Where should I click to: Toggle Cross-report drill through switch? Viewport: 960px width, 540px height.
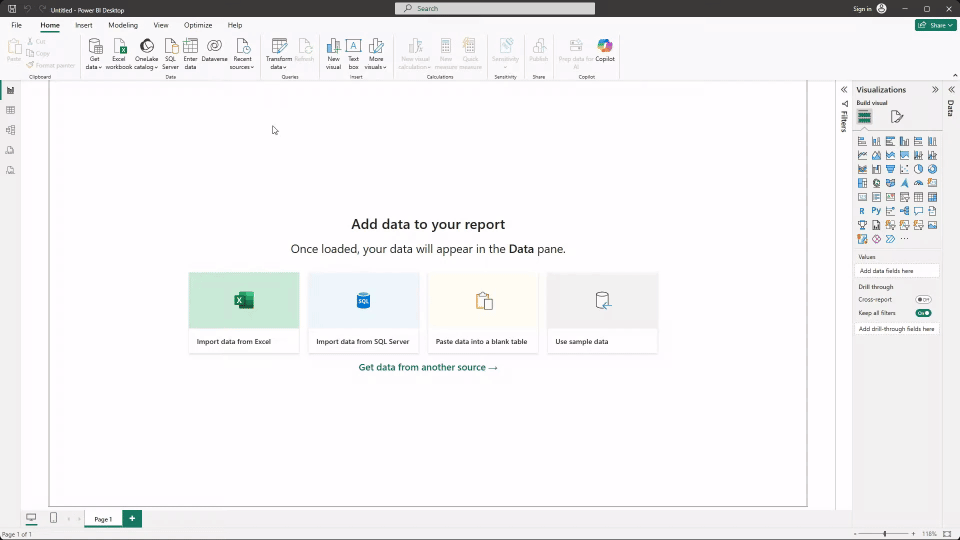(923, 299)
